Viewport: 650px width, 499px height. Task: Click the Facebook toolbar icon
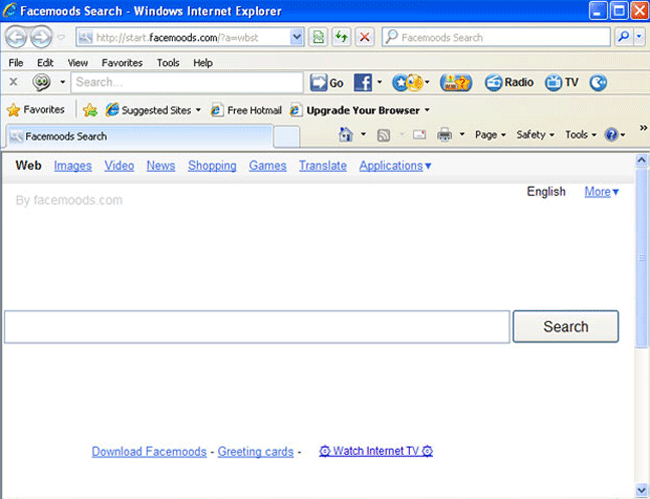click(x=362, y=82)
